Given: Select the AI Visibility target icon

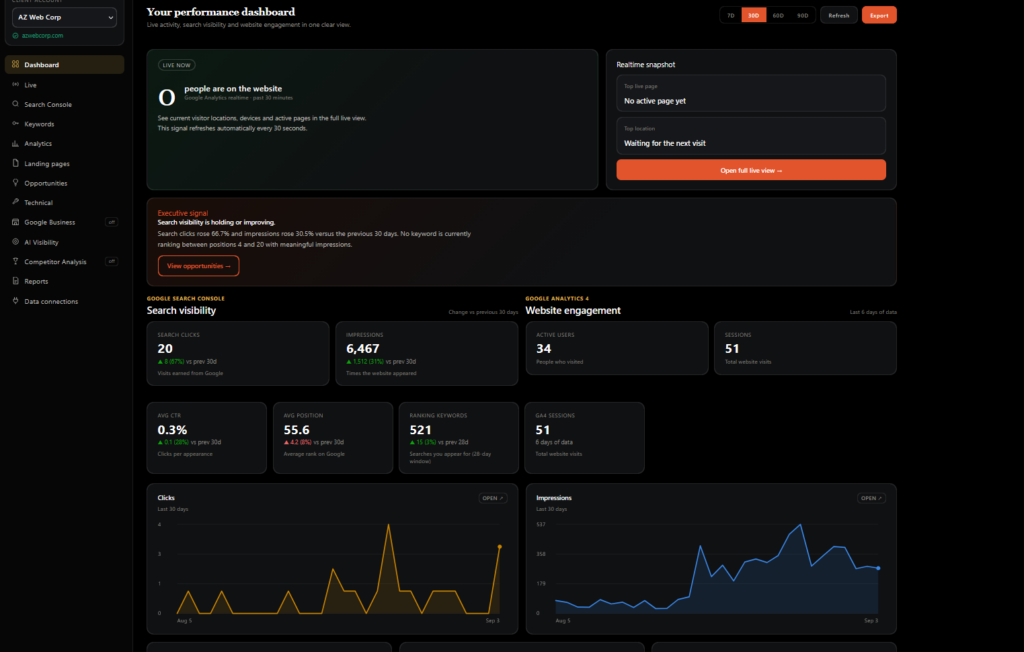Looking at the screenshot, I should click(16, 242).
